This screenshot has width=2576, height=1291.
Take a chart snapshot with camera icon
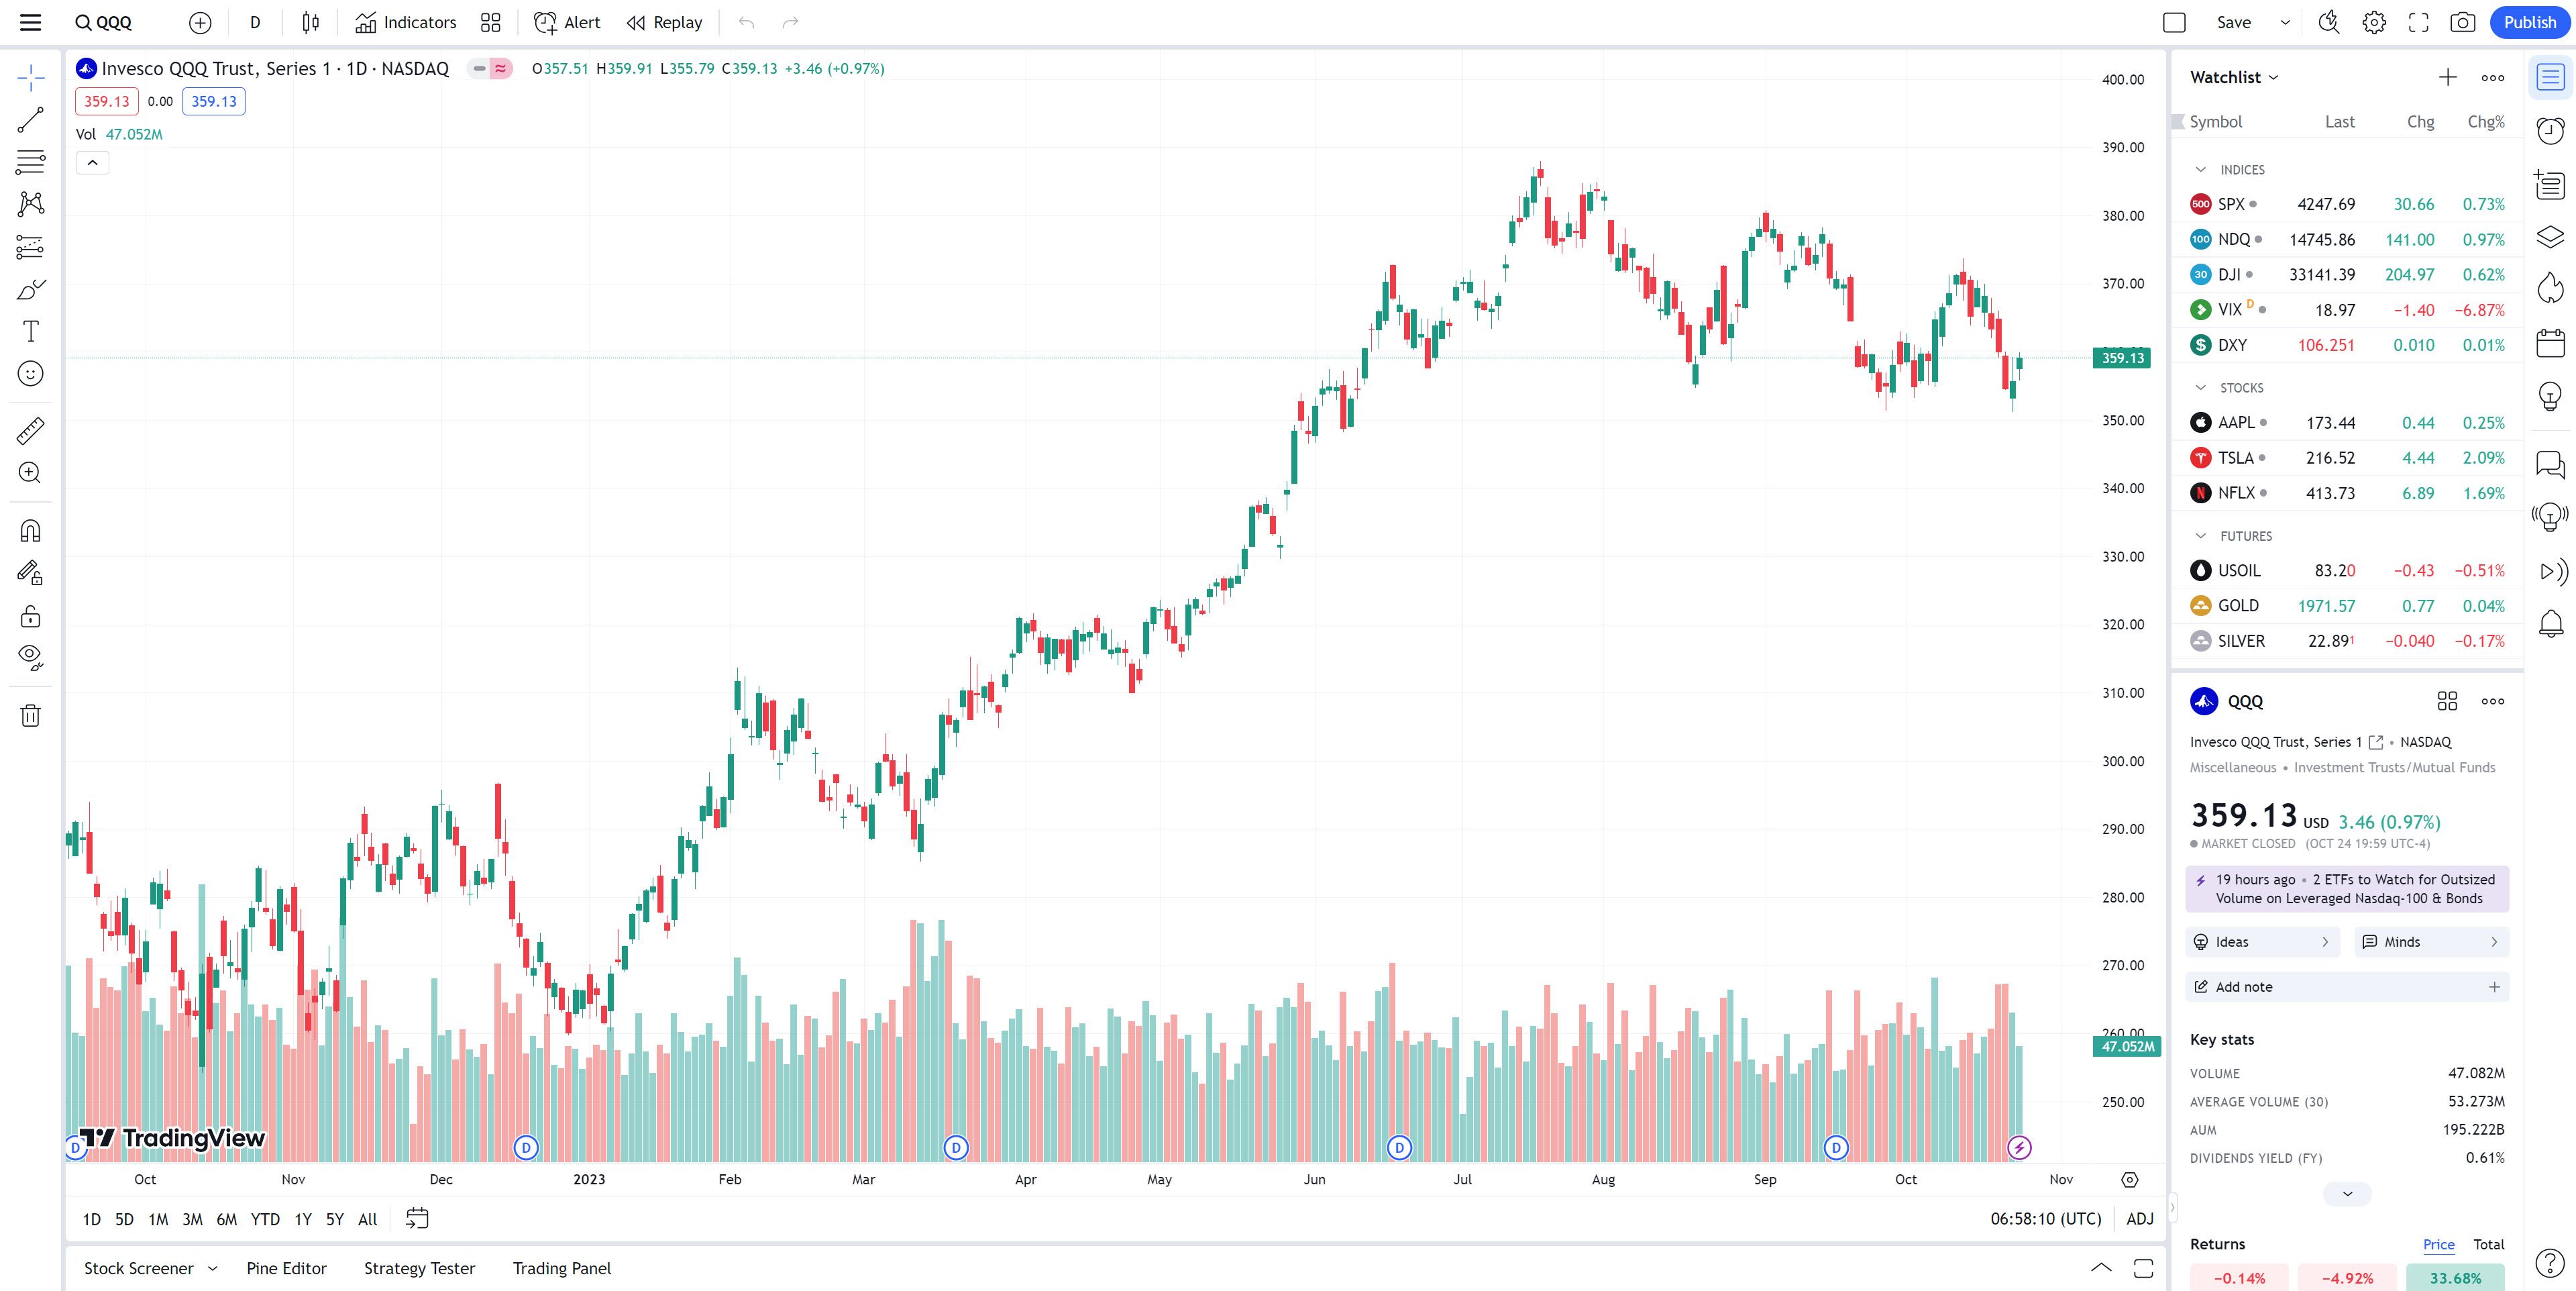click(x=2463, y=22)
